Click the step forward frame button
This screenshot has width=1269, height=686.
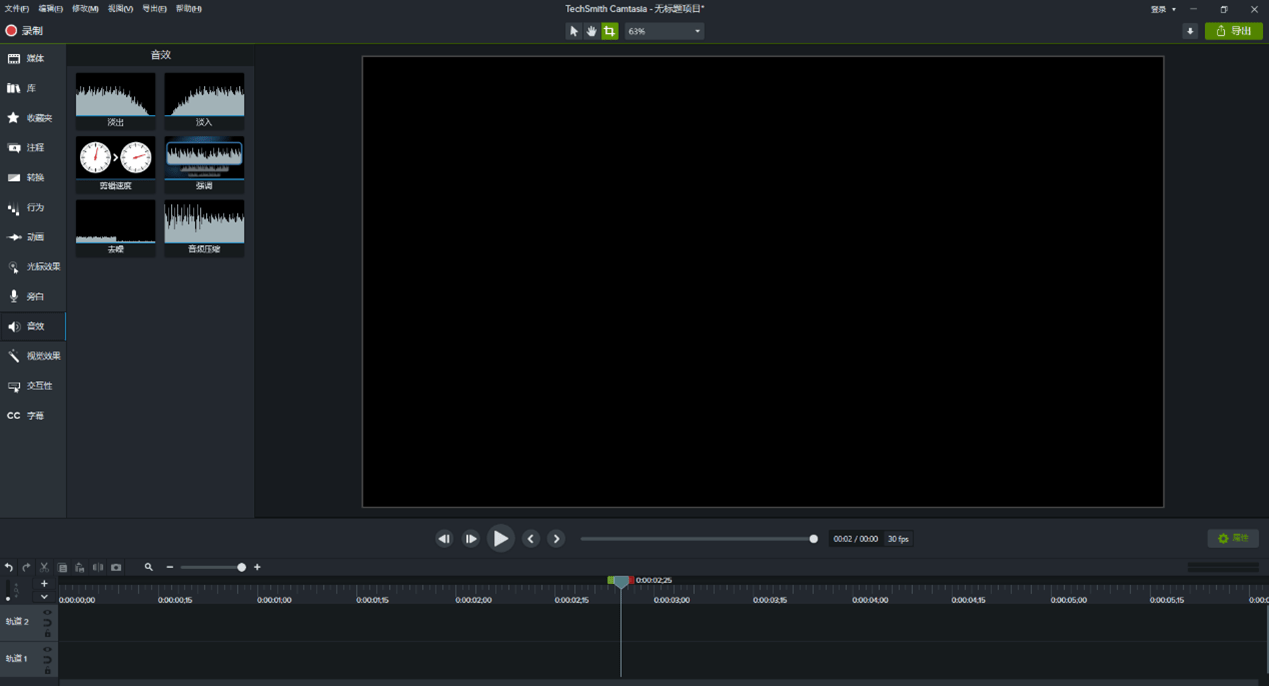point(470,539)
